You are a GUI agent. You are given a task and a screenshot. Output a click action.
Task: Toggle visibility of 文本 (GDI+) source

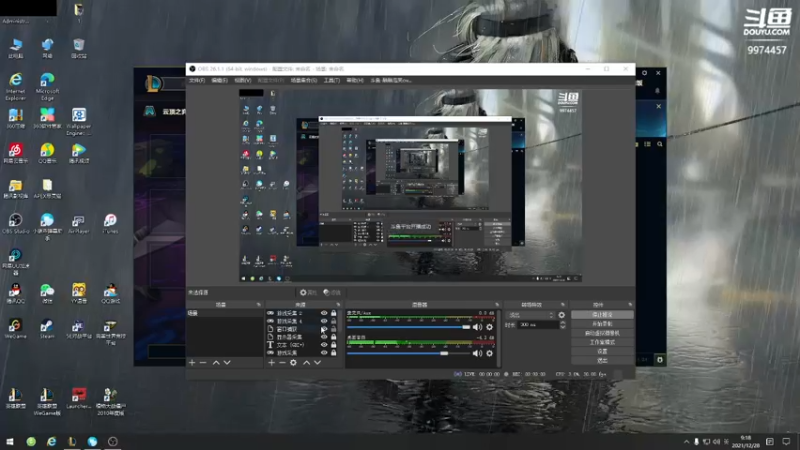[324, 345]
